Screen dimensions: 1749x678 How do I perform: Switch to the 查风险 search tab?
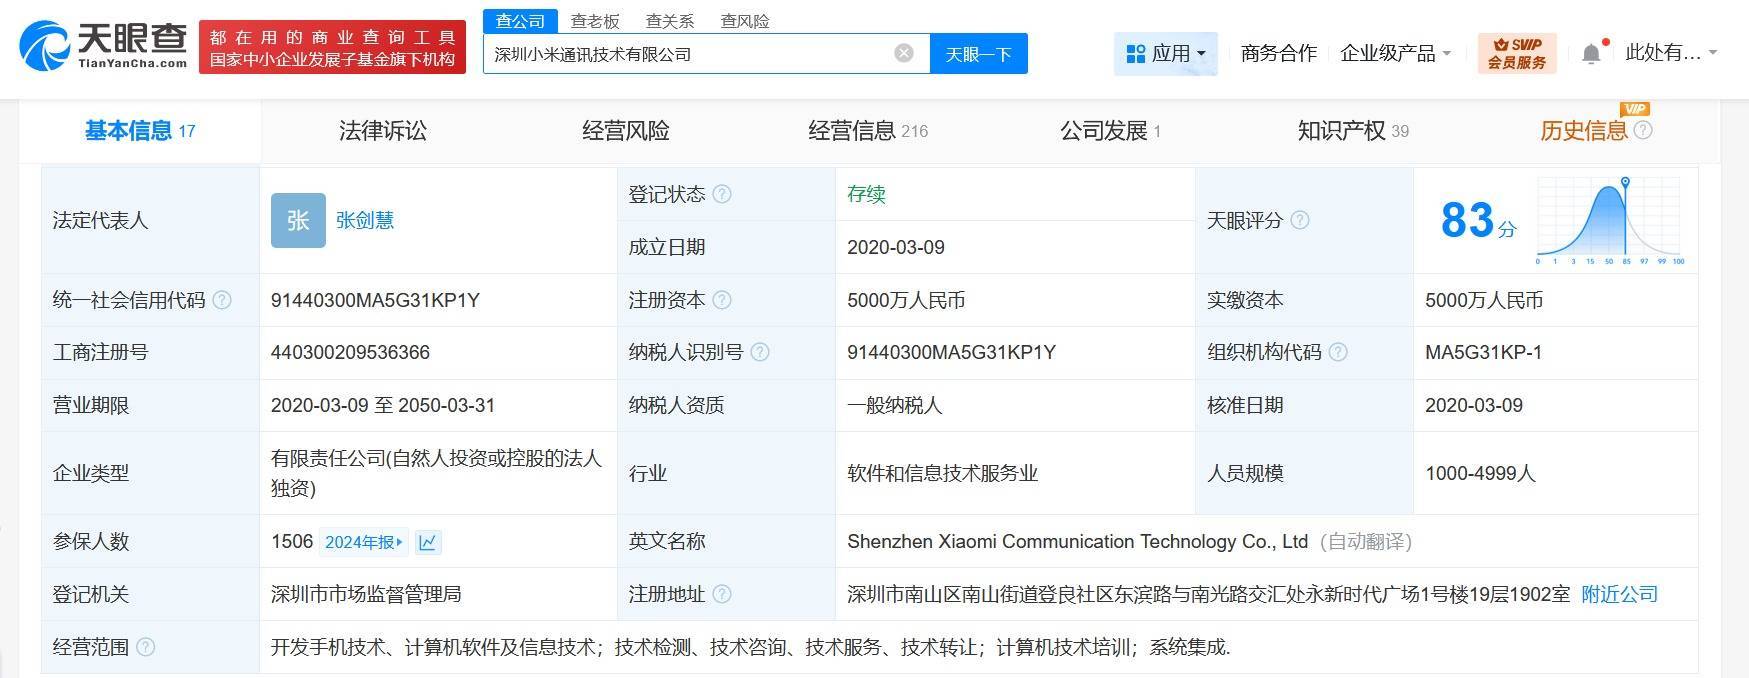point(745,21)
